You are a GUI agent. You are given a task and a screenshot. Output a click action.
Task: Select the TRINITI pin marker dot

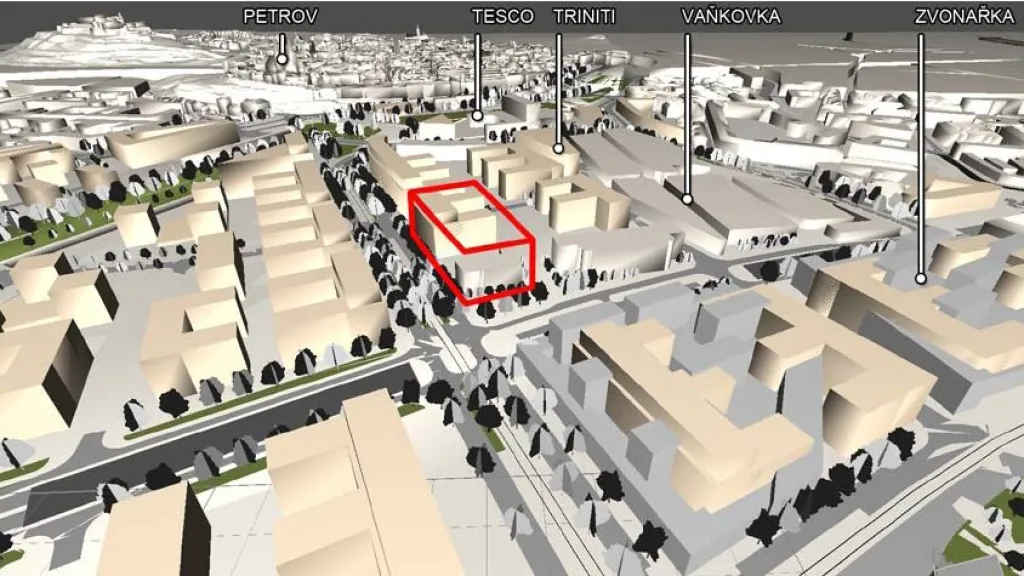click(x=559, y=150)
